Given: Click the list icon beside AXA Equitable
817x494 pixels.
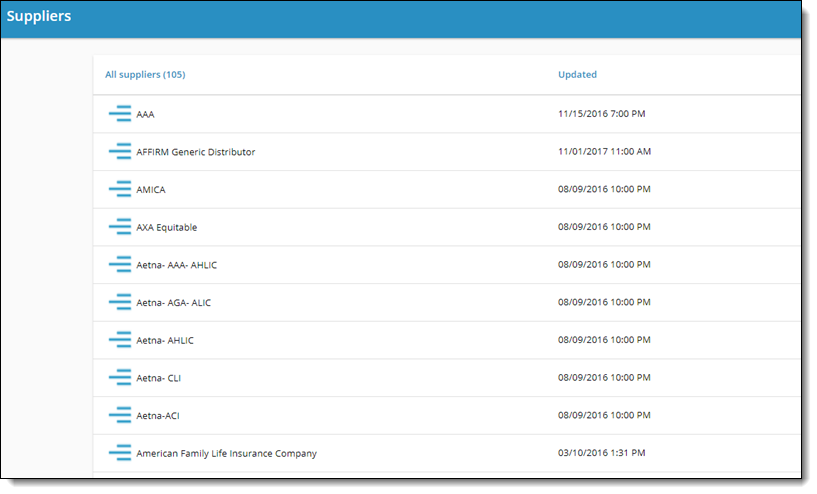Looking at the screenshot, I should pos(120,227).
